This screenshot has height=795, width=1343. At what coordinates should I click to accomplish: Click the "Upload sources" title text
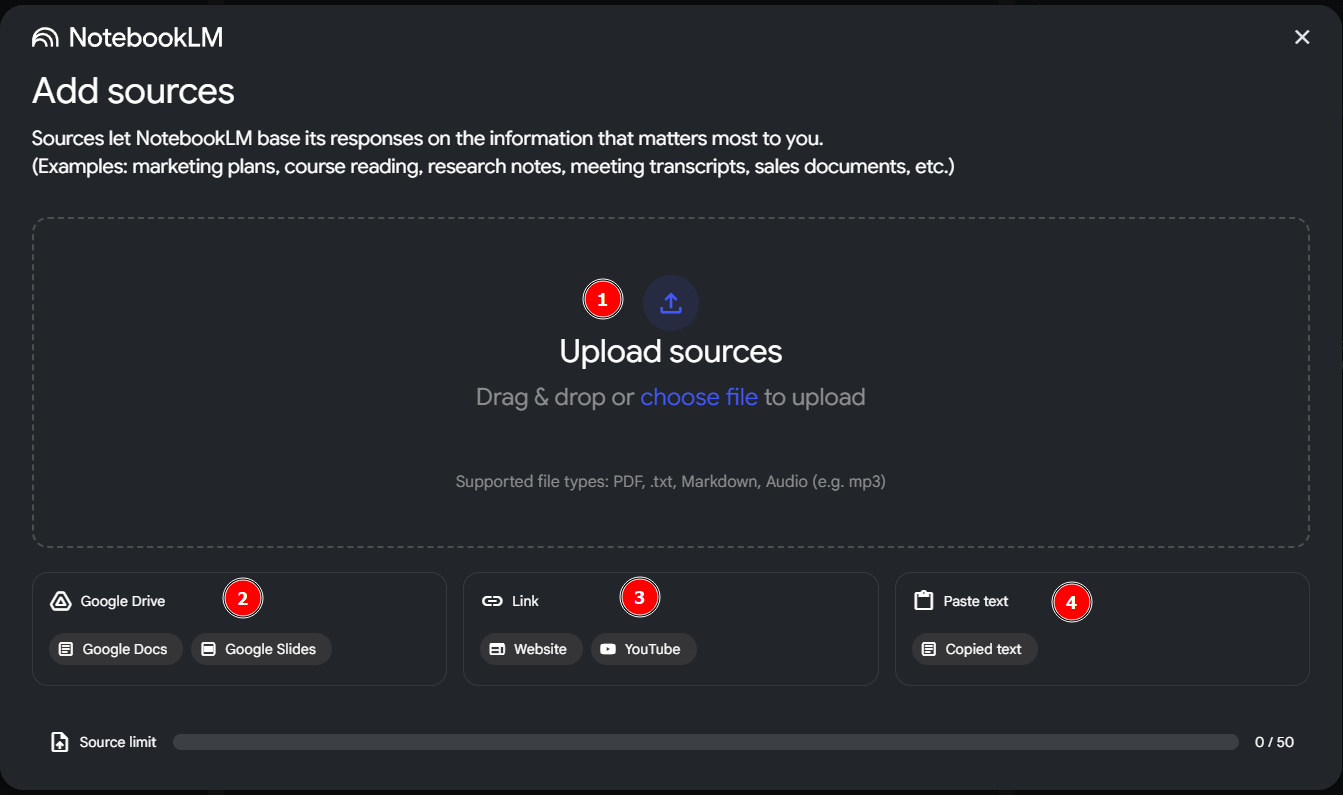[x=671, y=351]
